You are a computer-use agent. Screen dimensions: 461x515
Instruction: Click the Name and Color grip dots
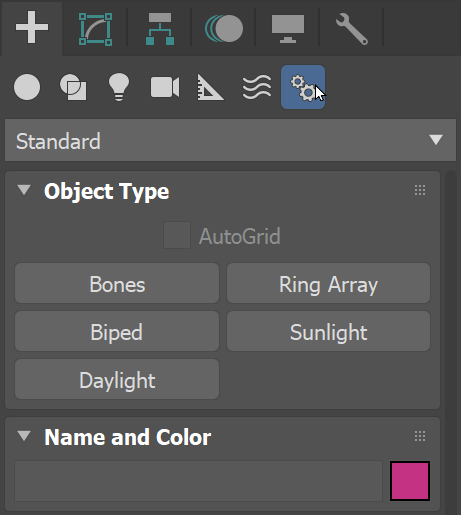420,436
